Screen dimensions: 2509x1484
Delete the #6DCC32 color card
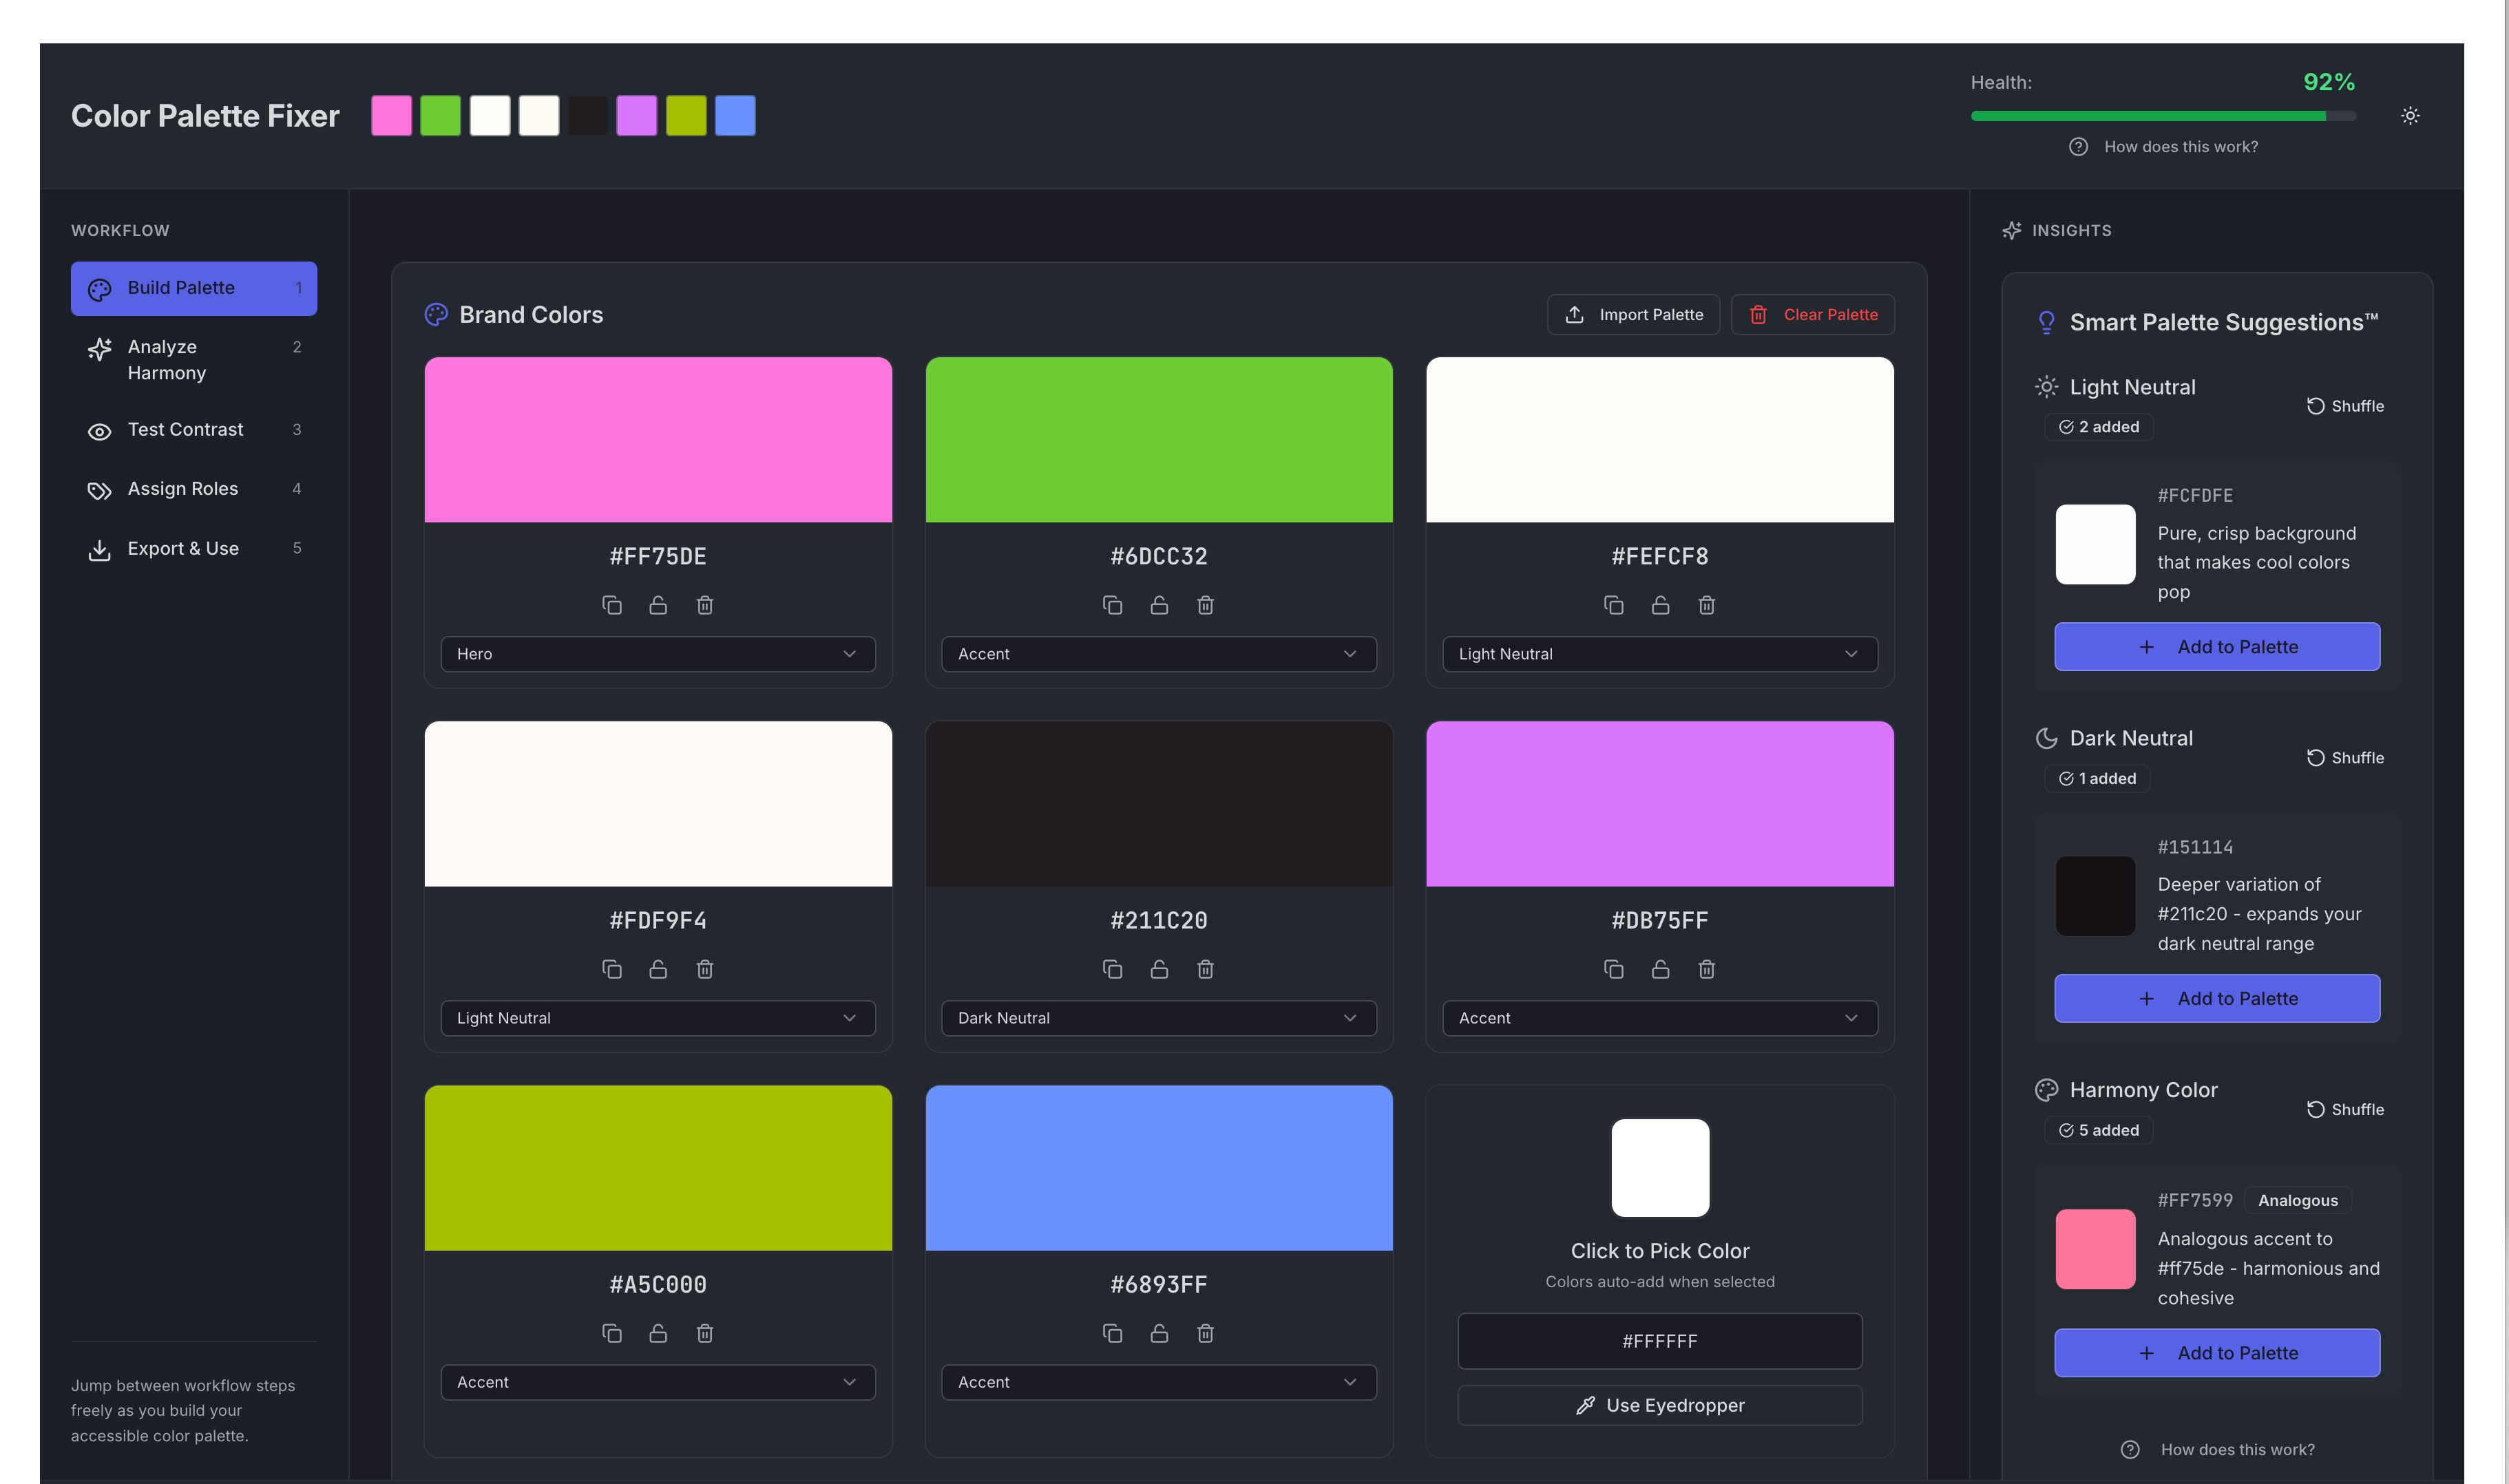coord(1205,605)
